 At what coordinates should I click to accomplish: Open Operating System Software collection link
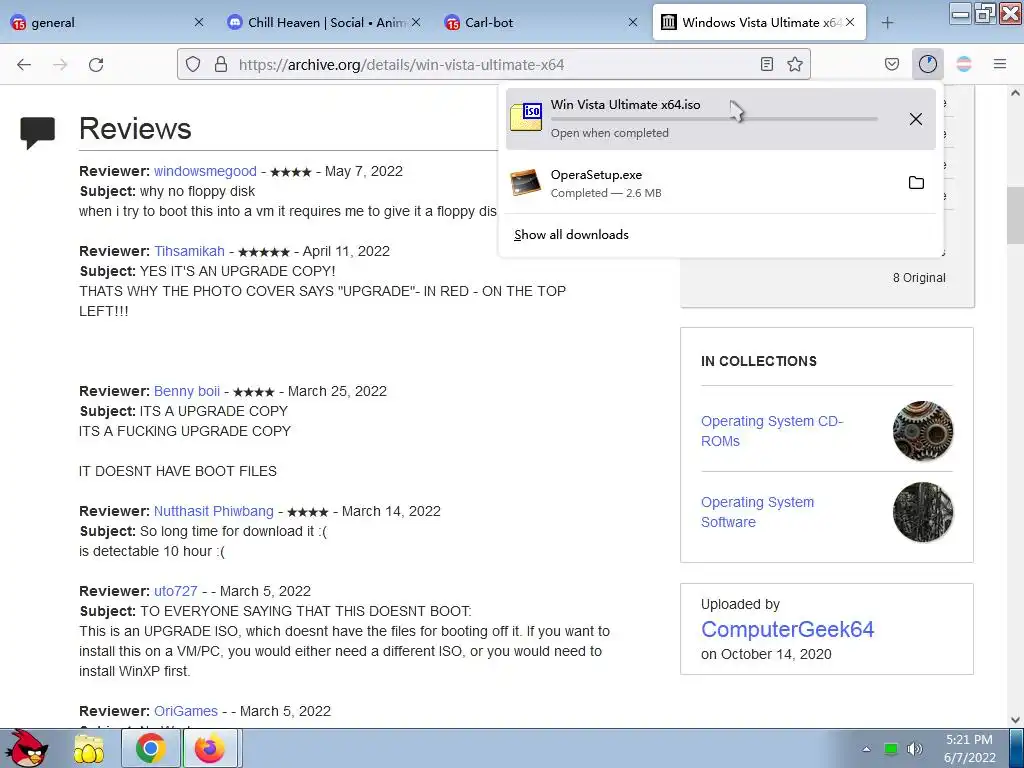[x=758, y=512]
